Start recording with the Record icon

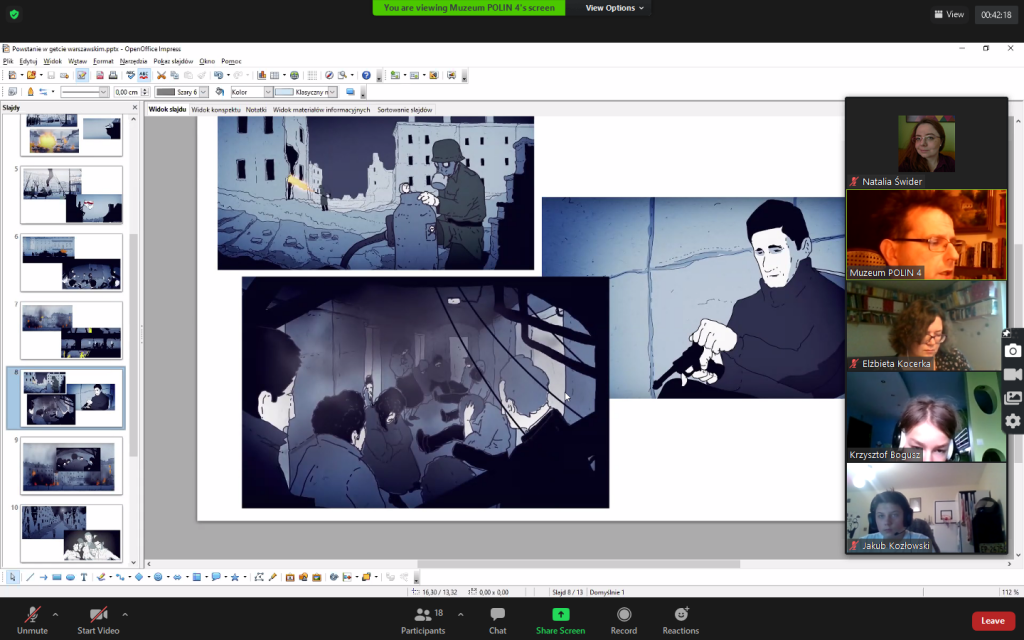624,620
